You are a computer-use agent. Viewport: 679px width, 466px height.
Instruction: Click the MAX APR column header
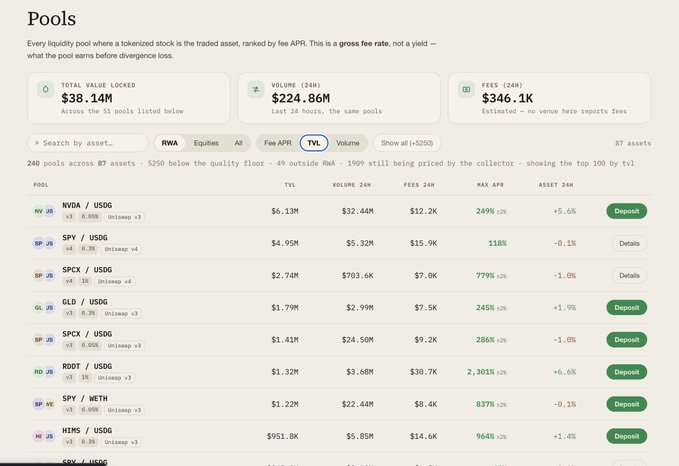click(490, 185)
